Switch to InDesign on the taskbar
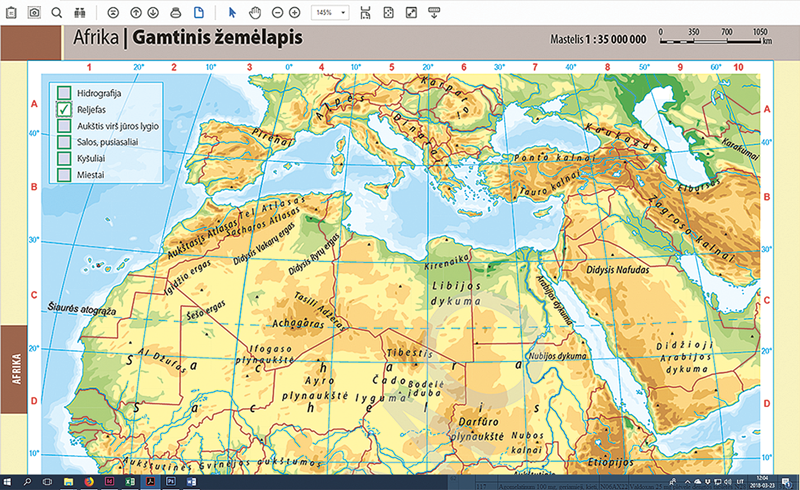The image size is (800, 490). (109, 481)
